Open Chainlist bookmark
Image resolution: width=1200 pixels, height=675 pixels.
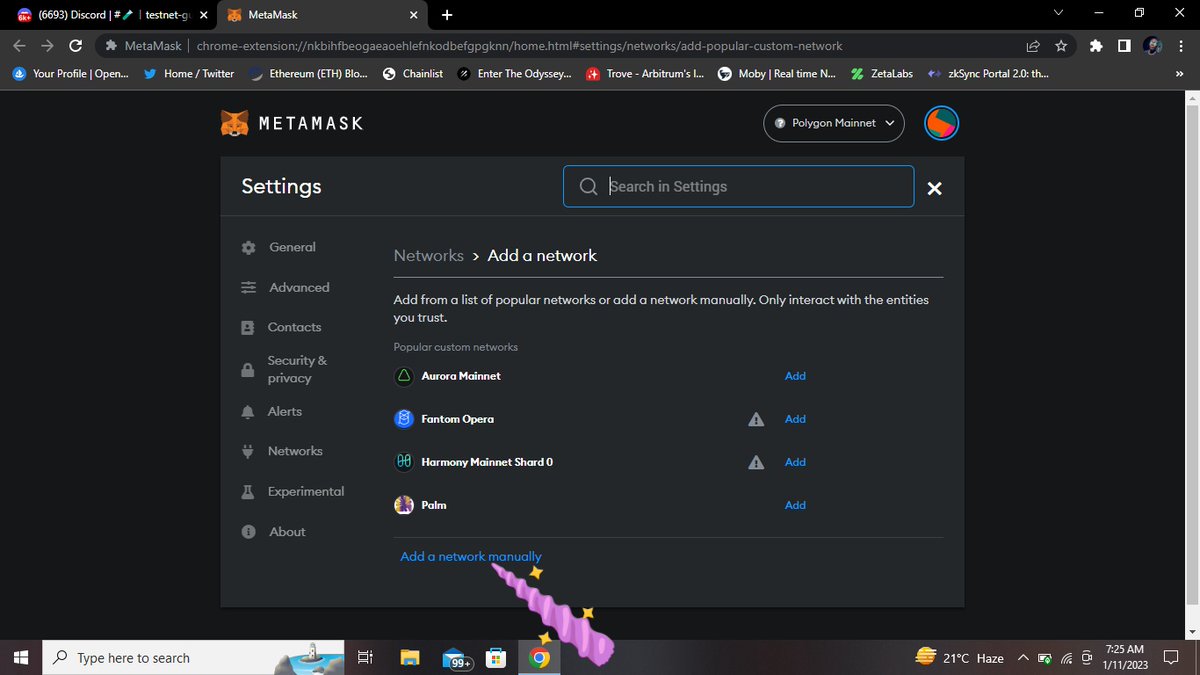pyautogui.click(x=413, y=73)
